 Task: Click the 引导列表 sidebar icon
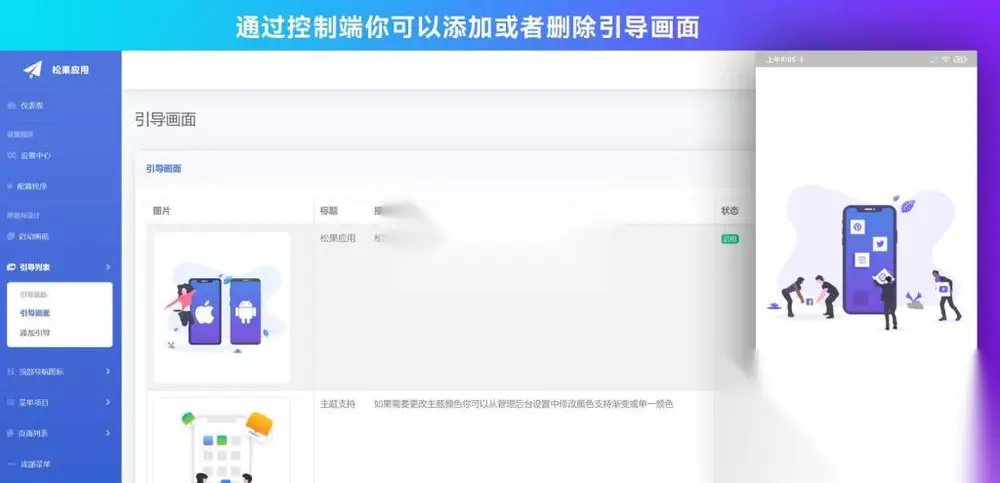pyautogui.click(x=11, y=267)
